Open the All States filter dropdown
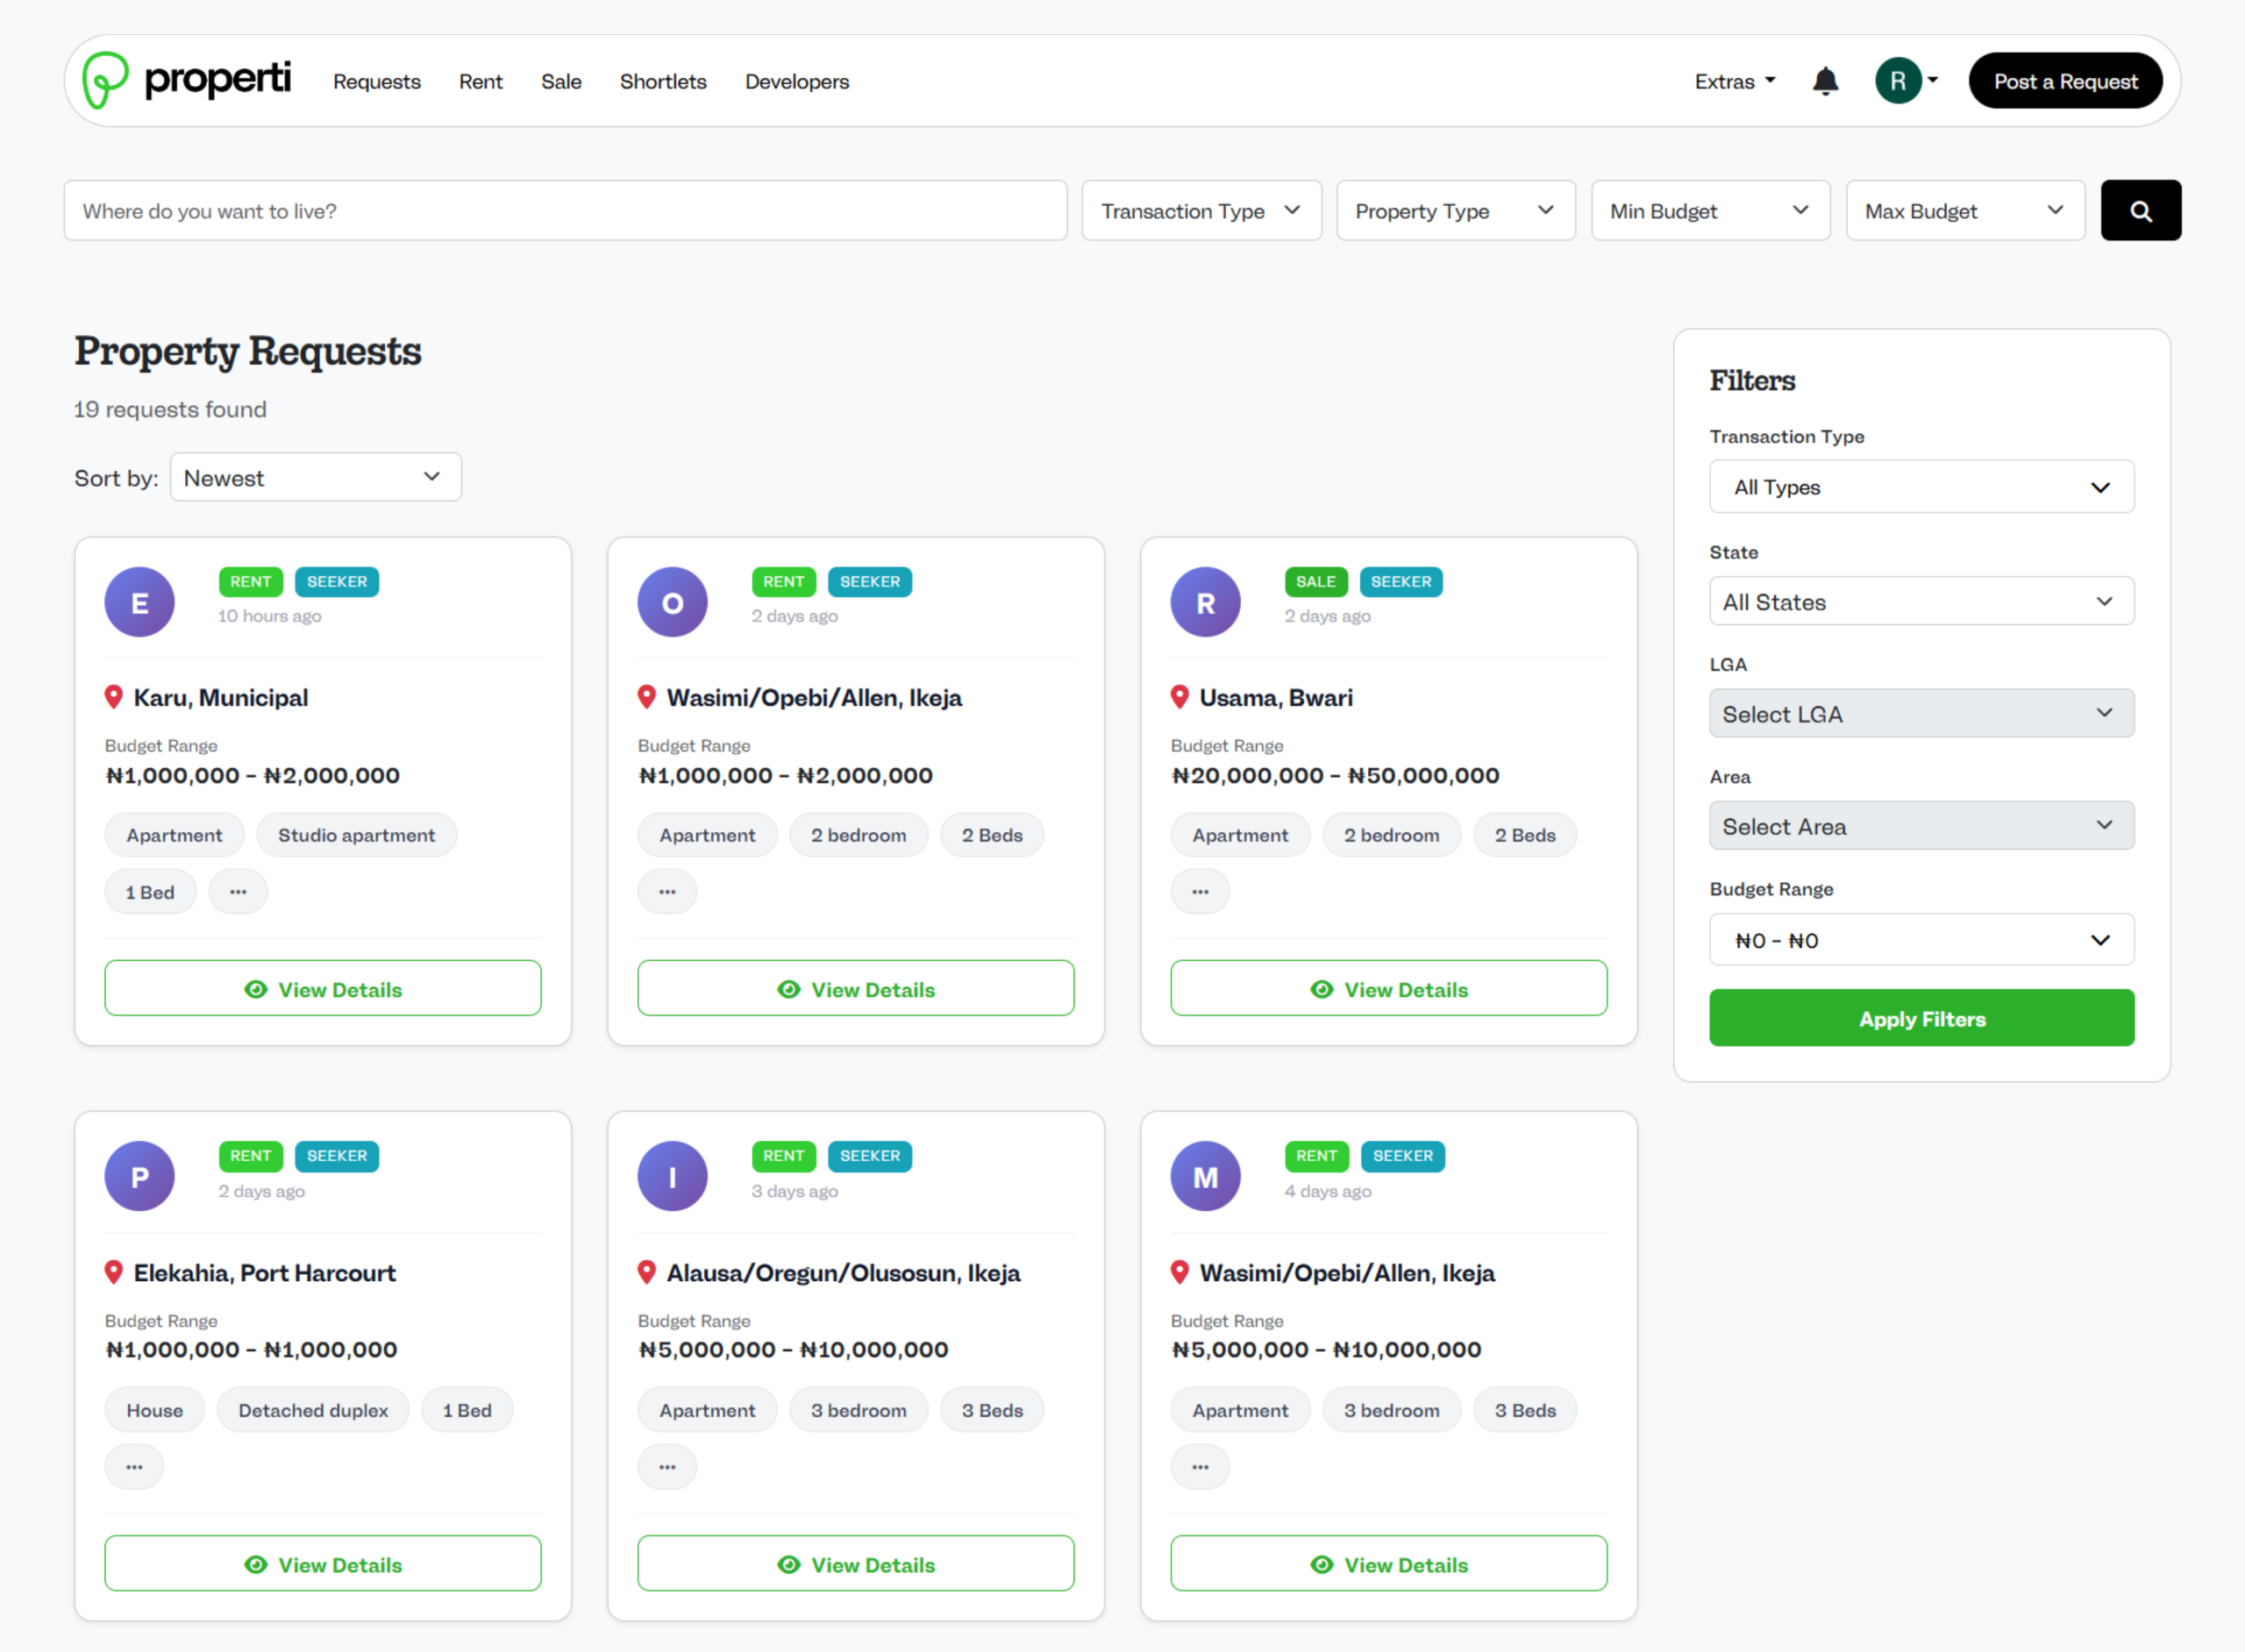The image size is (2245, 1652). 1921,602
